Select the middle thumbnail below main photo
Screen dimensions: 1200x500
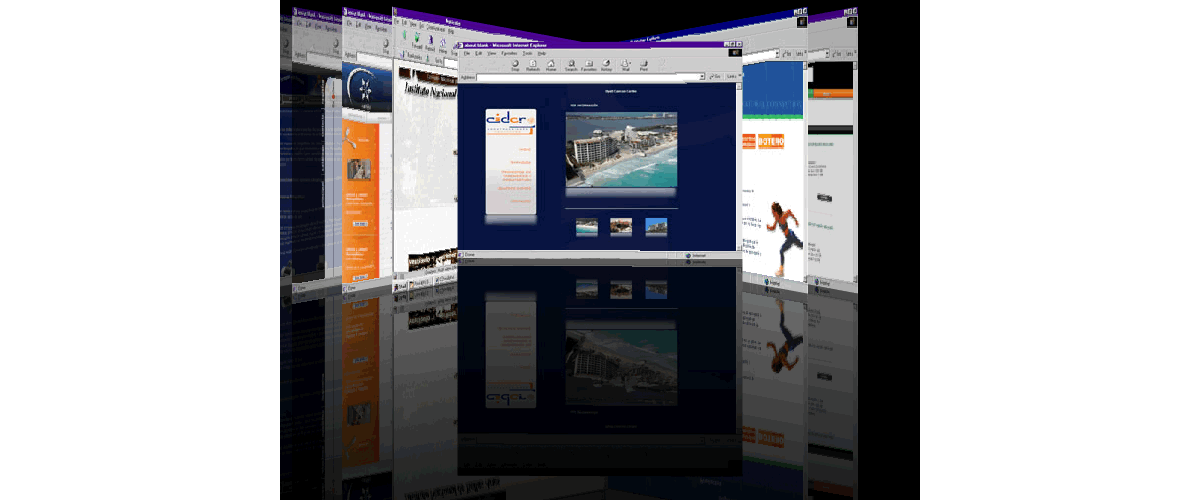(x=621, y=227)
